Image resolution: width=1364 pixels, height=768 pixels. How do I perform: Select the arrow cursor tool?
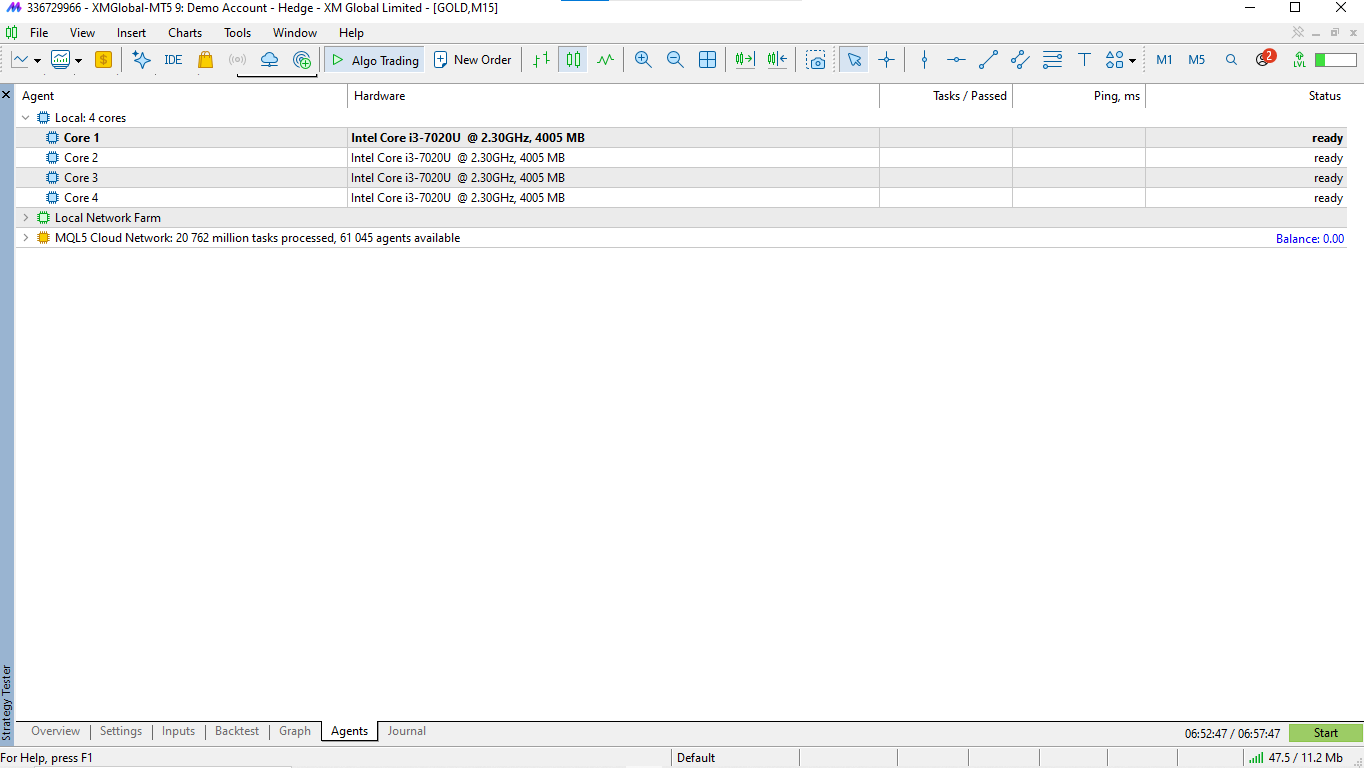click(854, 60)
